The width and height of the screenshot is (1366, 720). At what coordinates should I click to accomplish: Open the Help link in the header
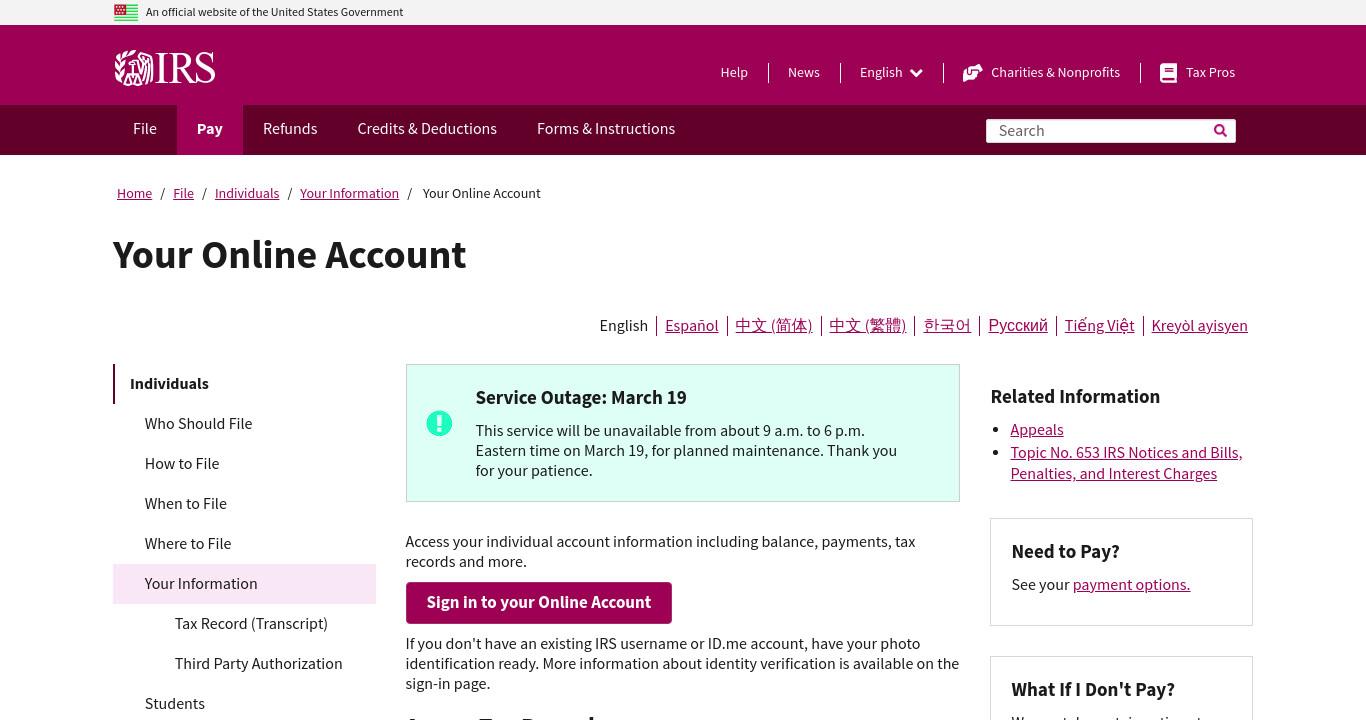tap(734, 73)
